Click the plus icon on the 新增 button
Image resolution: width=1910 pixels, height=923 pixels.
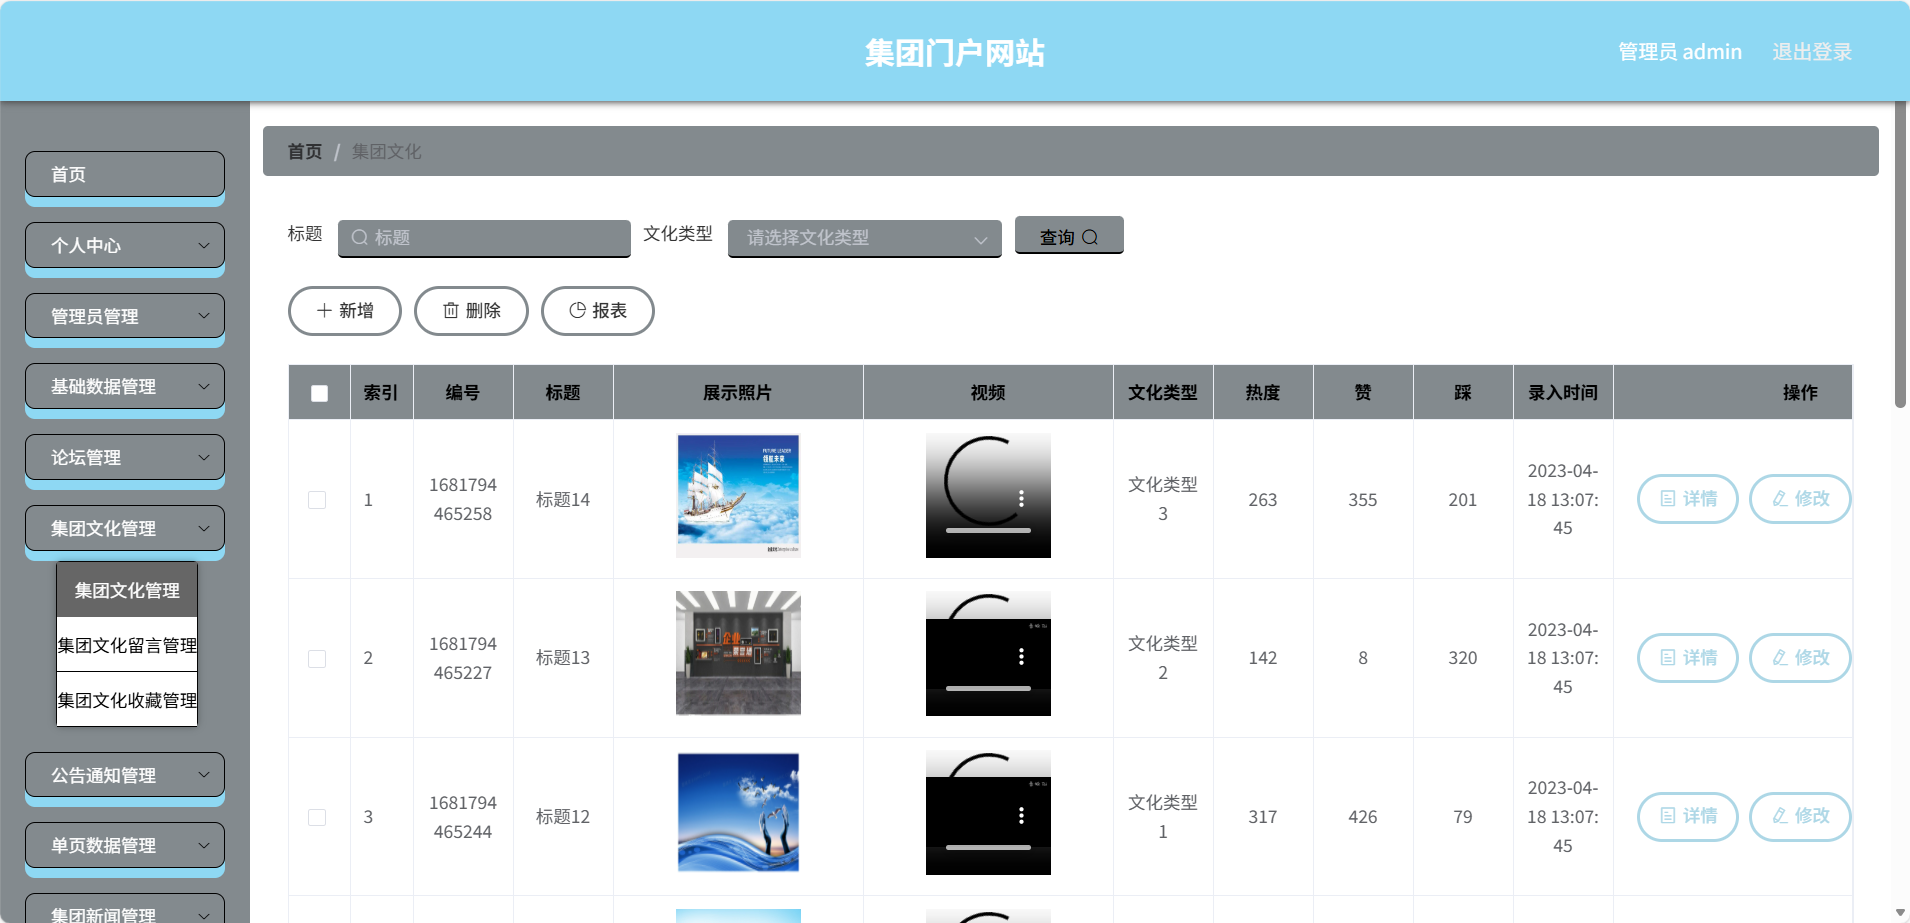324,311
